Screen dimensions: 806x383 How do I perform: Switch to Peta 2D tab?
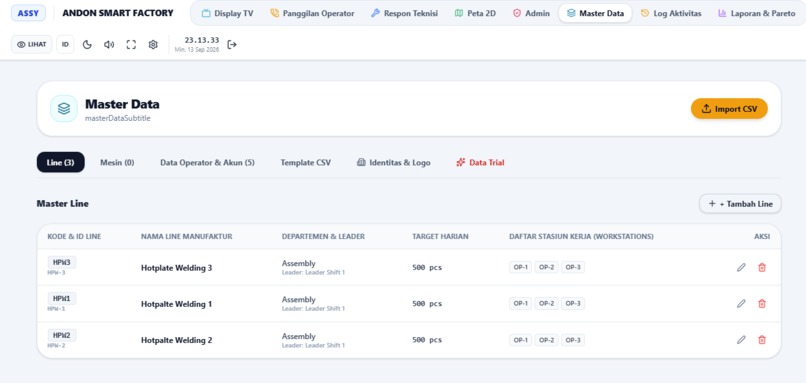pos(475,13)
